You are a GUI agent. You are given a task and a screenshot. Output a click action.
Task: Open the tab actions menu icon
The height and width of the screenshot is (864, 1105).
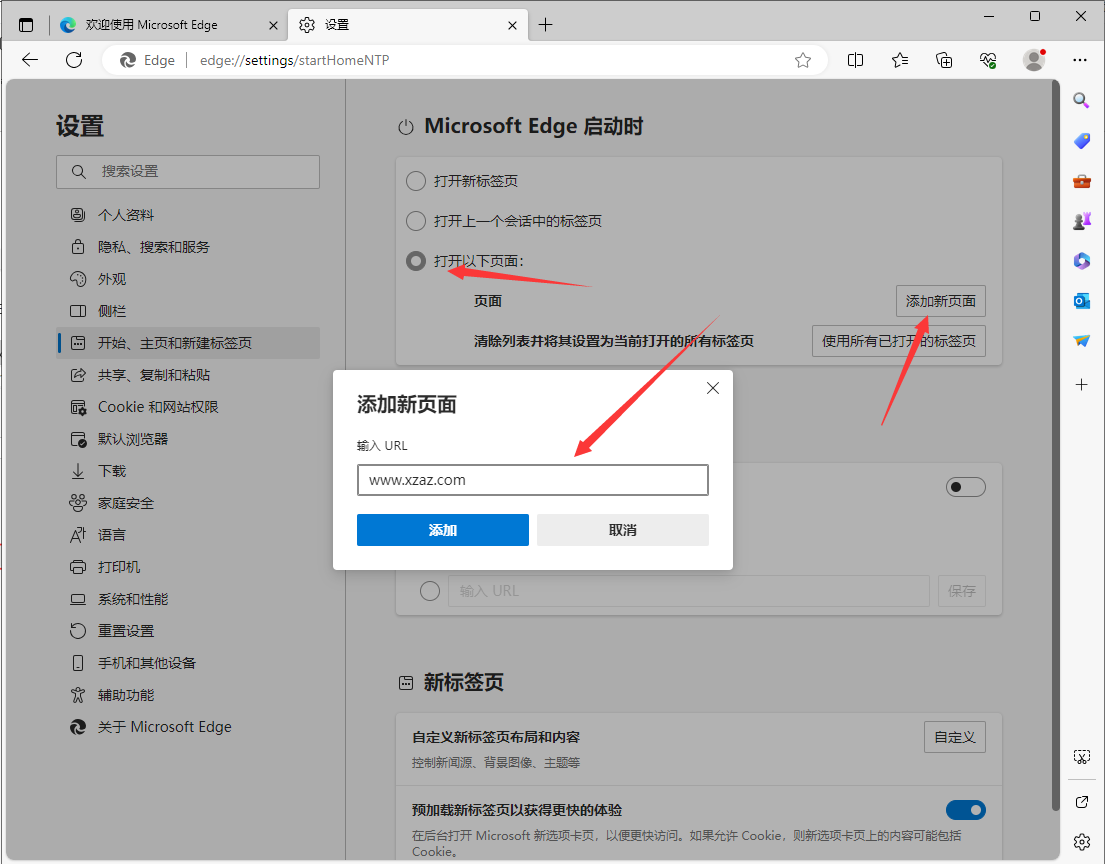(26, 25)
